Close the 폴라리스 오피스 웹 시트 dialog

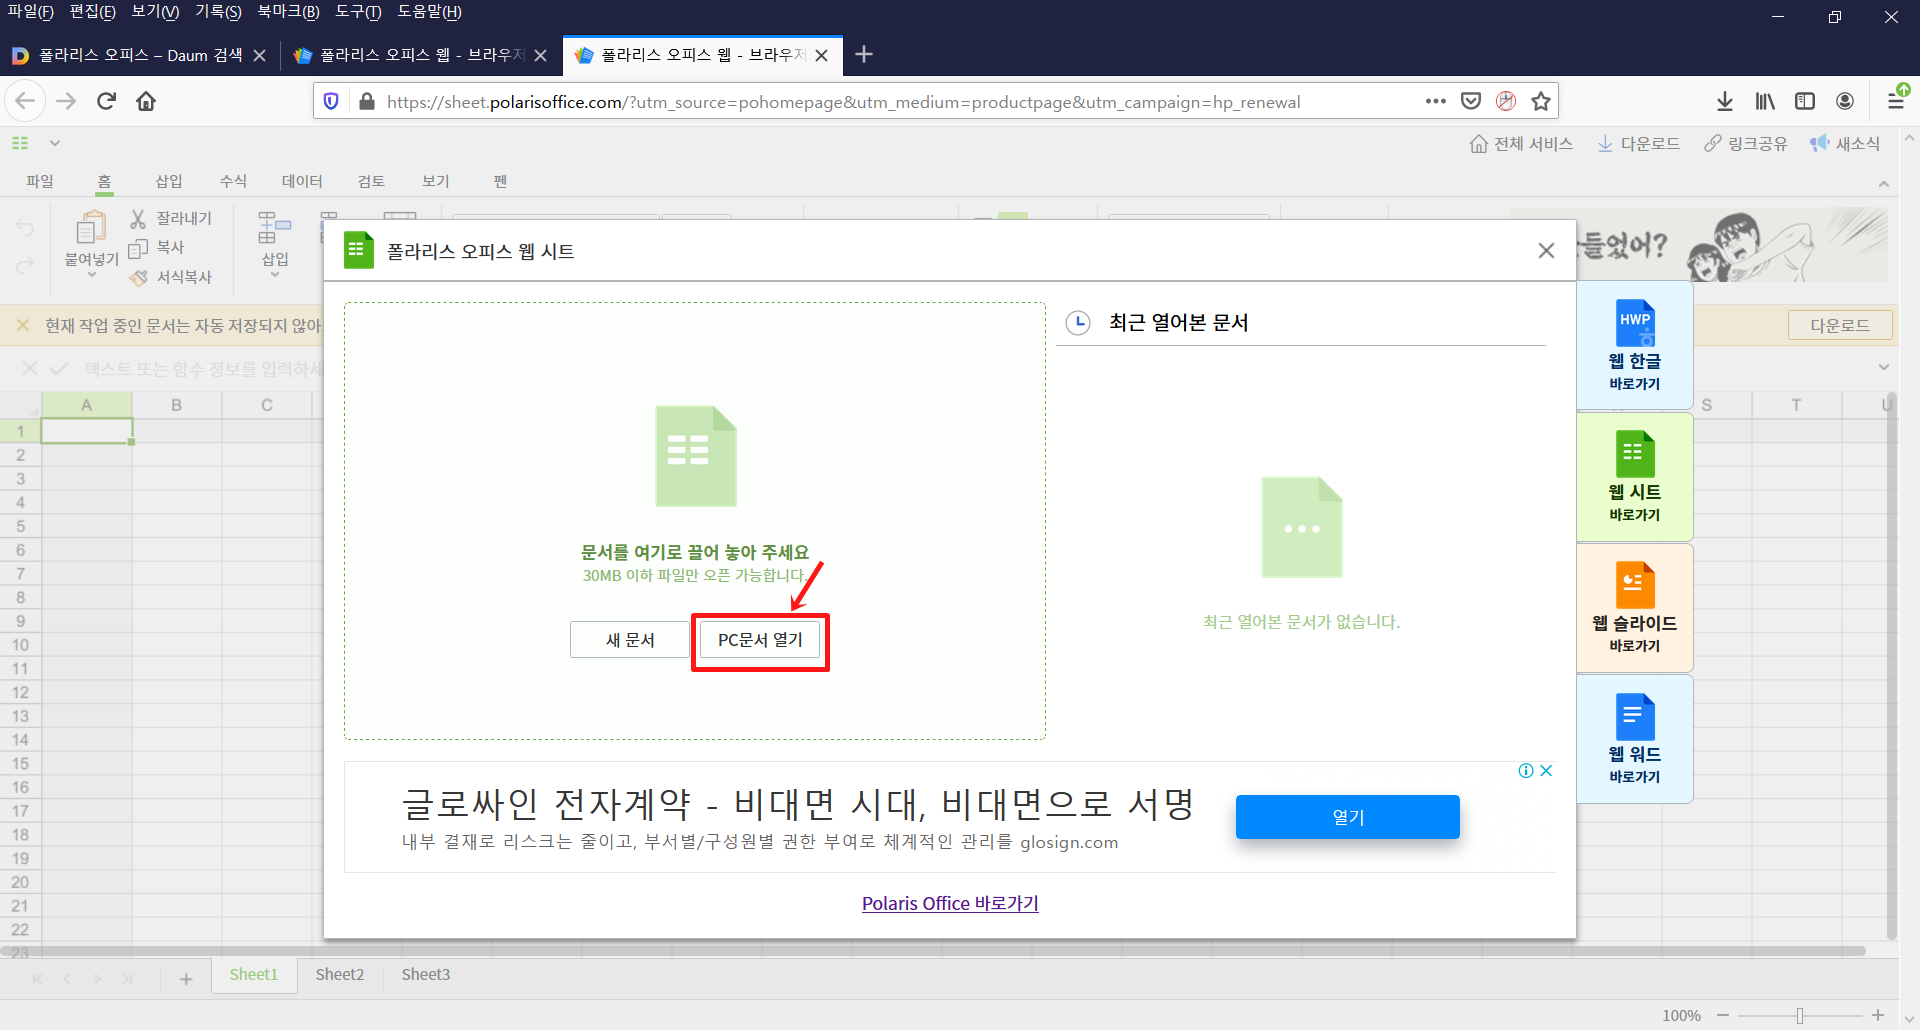[1546, 251]
